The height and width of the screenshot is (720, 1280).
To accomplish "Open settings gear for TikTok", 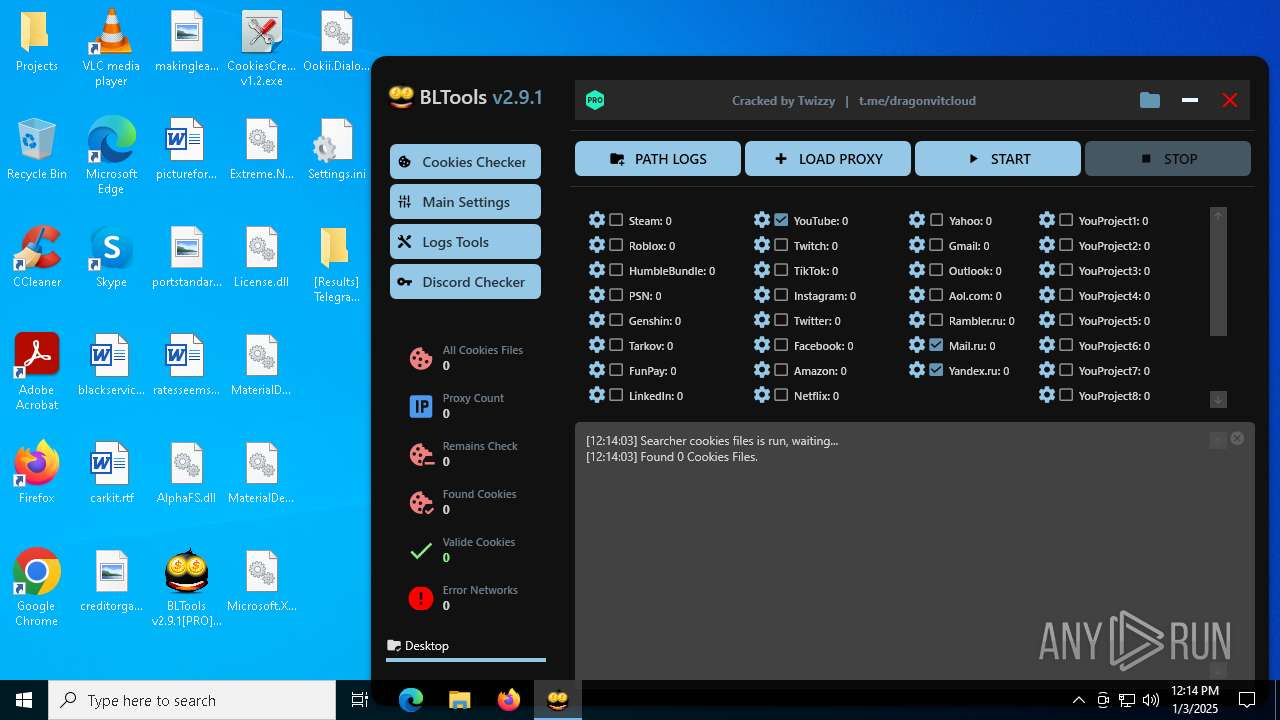I will 762,270.
